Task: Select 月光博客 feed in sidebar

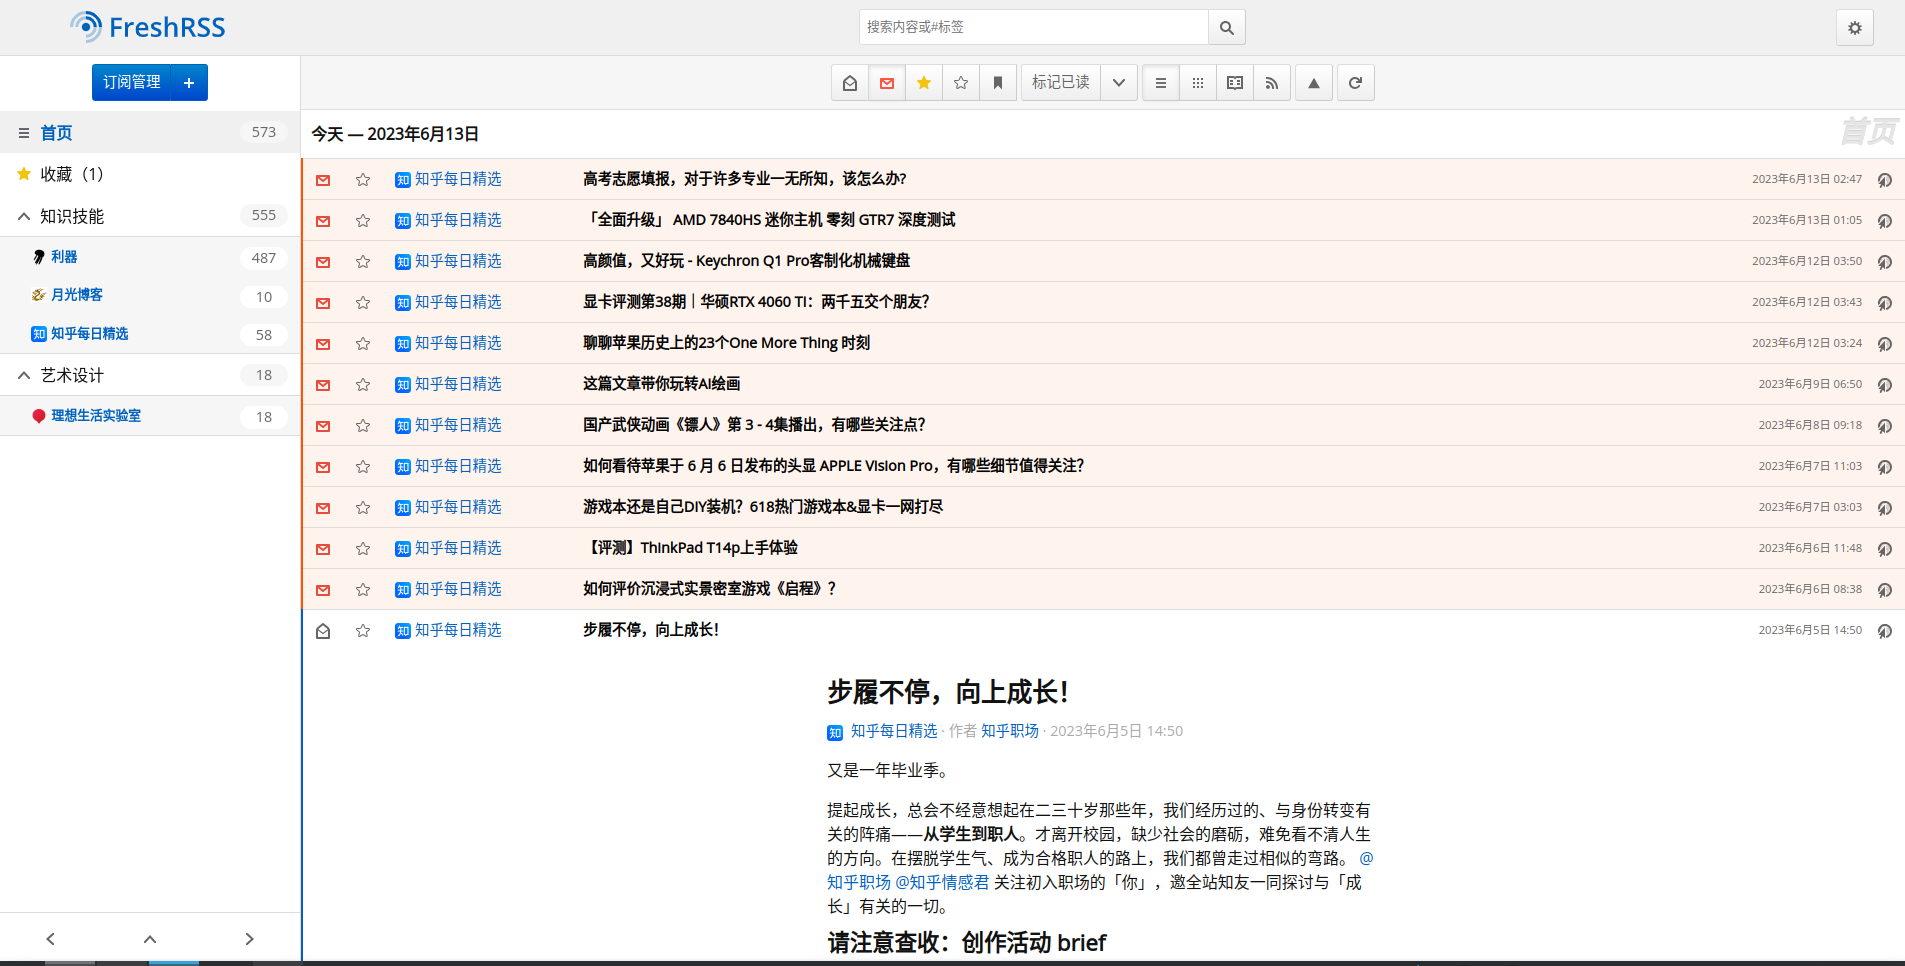Action: coord(77,295)
